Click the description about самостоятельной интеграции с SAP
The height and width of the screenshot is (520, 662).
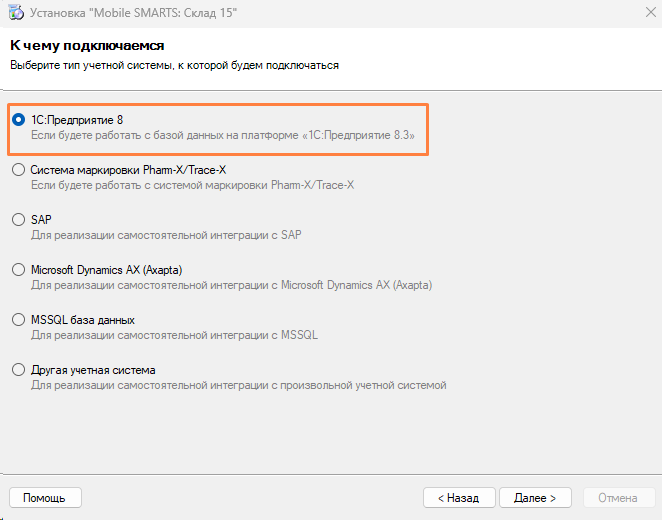[x=166, y=235]
